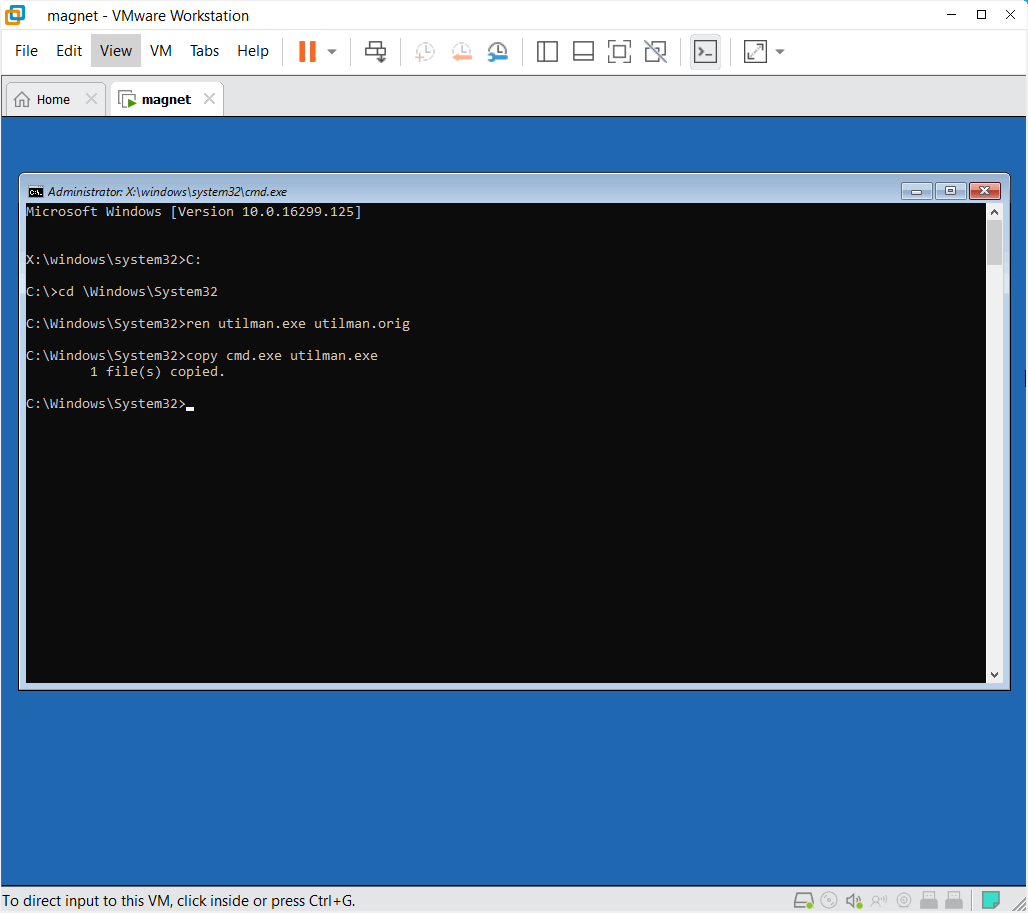Minimize the VMware Workstation window
Screen dimensions: 1028x913
click(951, 14)
